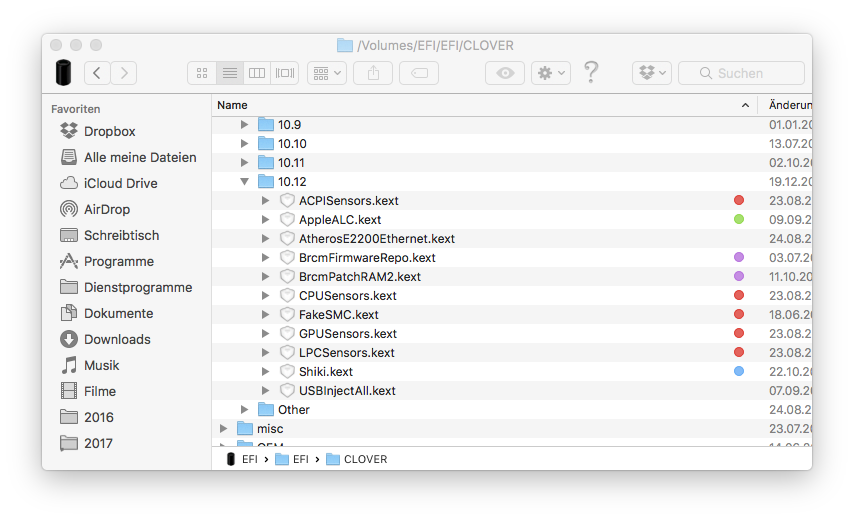Click the green tag of AppleALC.kext
This screenshot has width=854, height=520.
click(739, 219)
